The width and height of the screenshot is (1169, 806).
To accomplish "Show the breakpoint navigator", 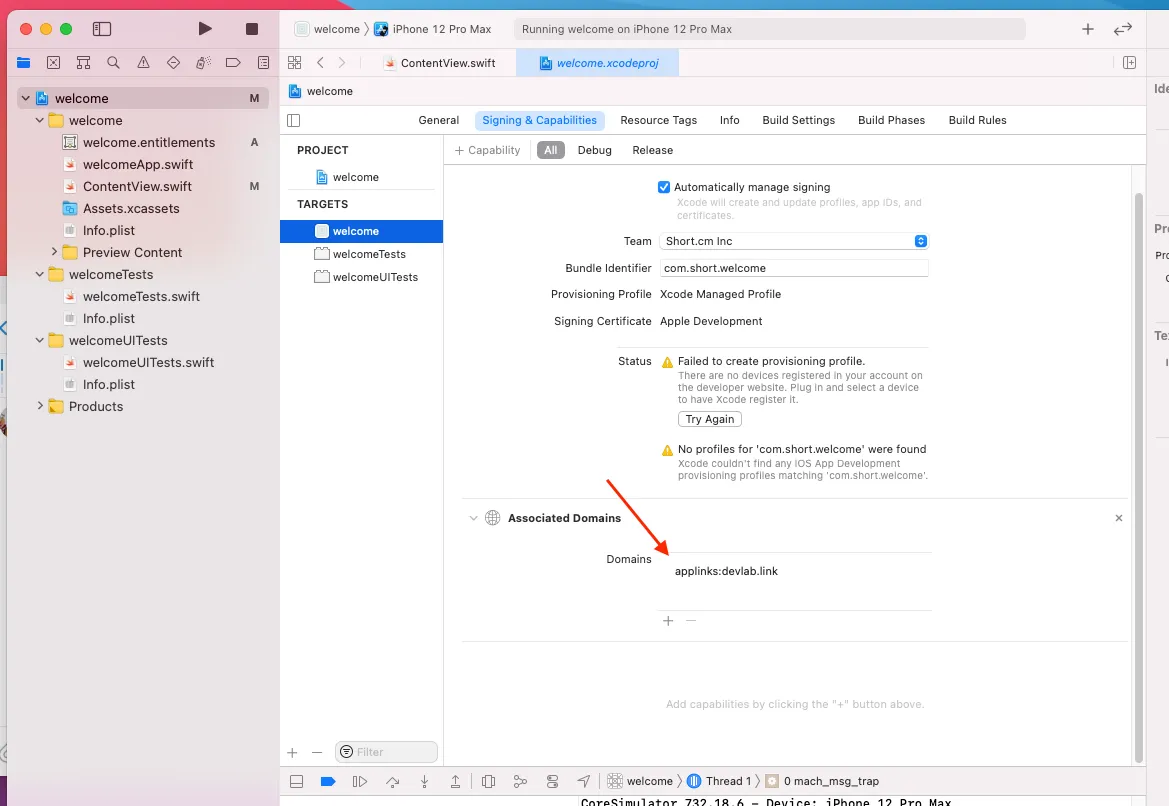I will (233, 63).
